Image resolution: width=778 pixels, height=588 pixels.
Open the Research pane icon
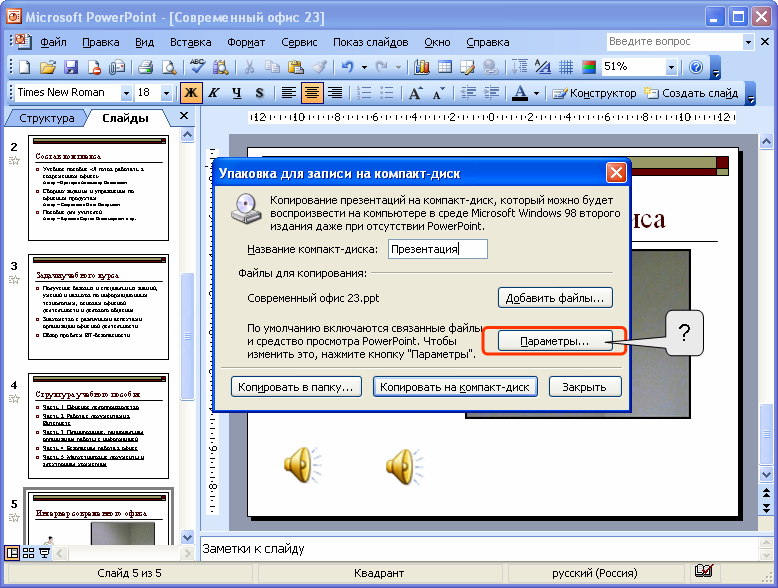point(220,67)
